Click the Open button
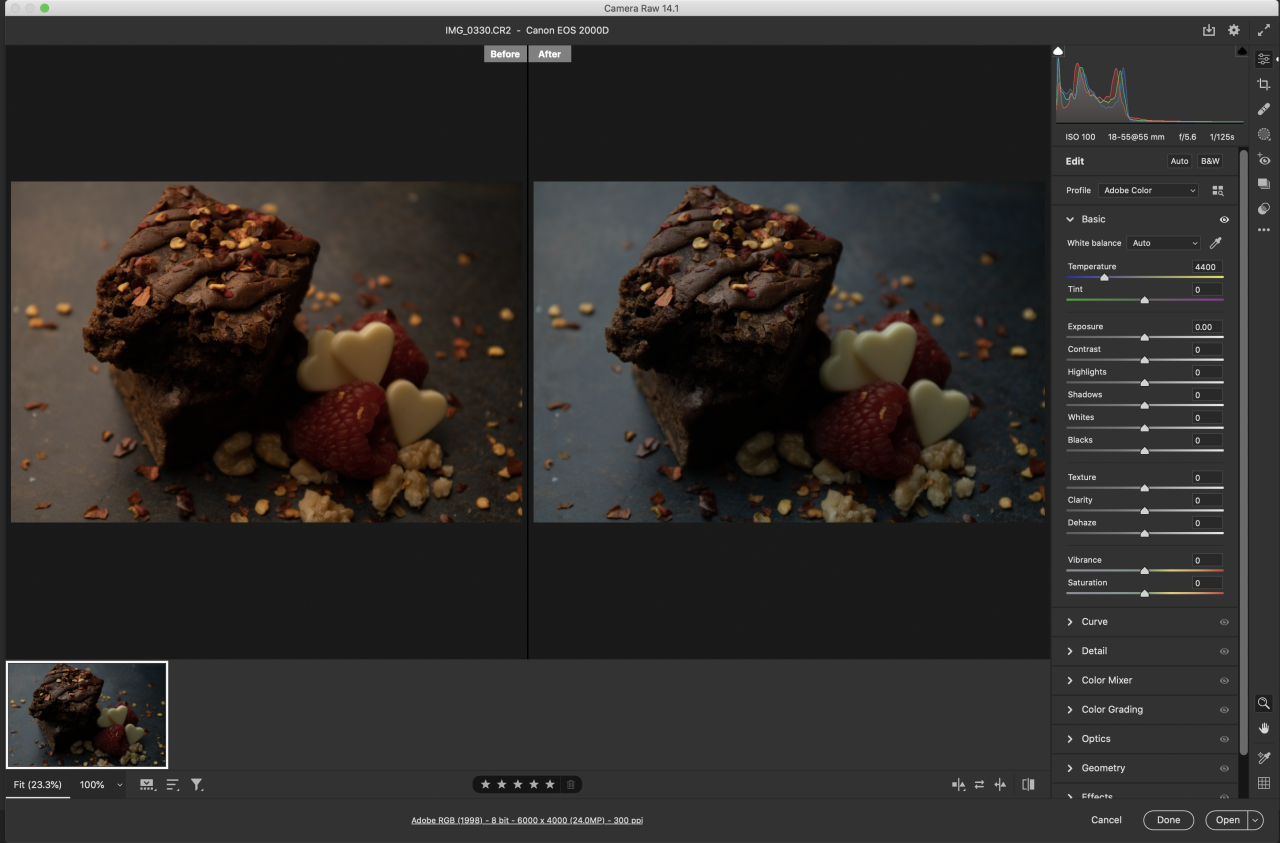 pos(1227,820)
